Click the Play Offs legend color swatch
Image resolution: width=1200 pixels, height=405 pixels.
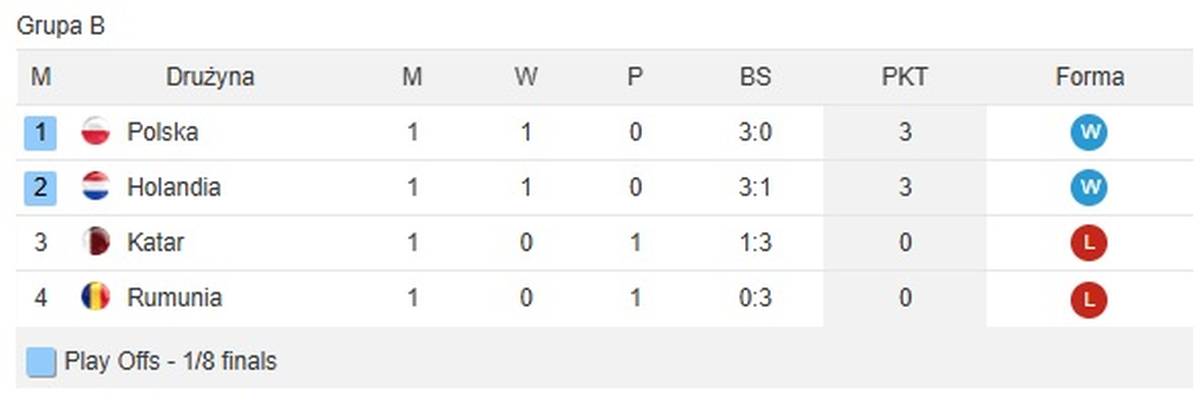click(x=41, y=362)
